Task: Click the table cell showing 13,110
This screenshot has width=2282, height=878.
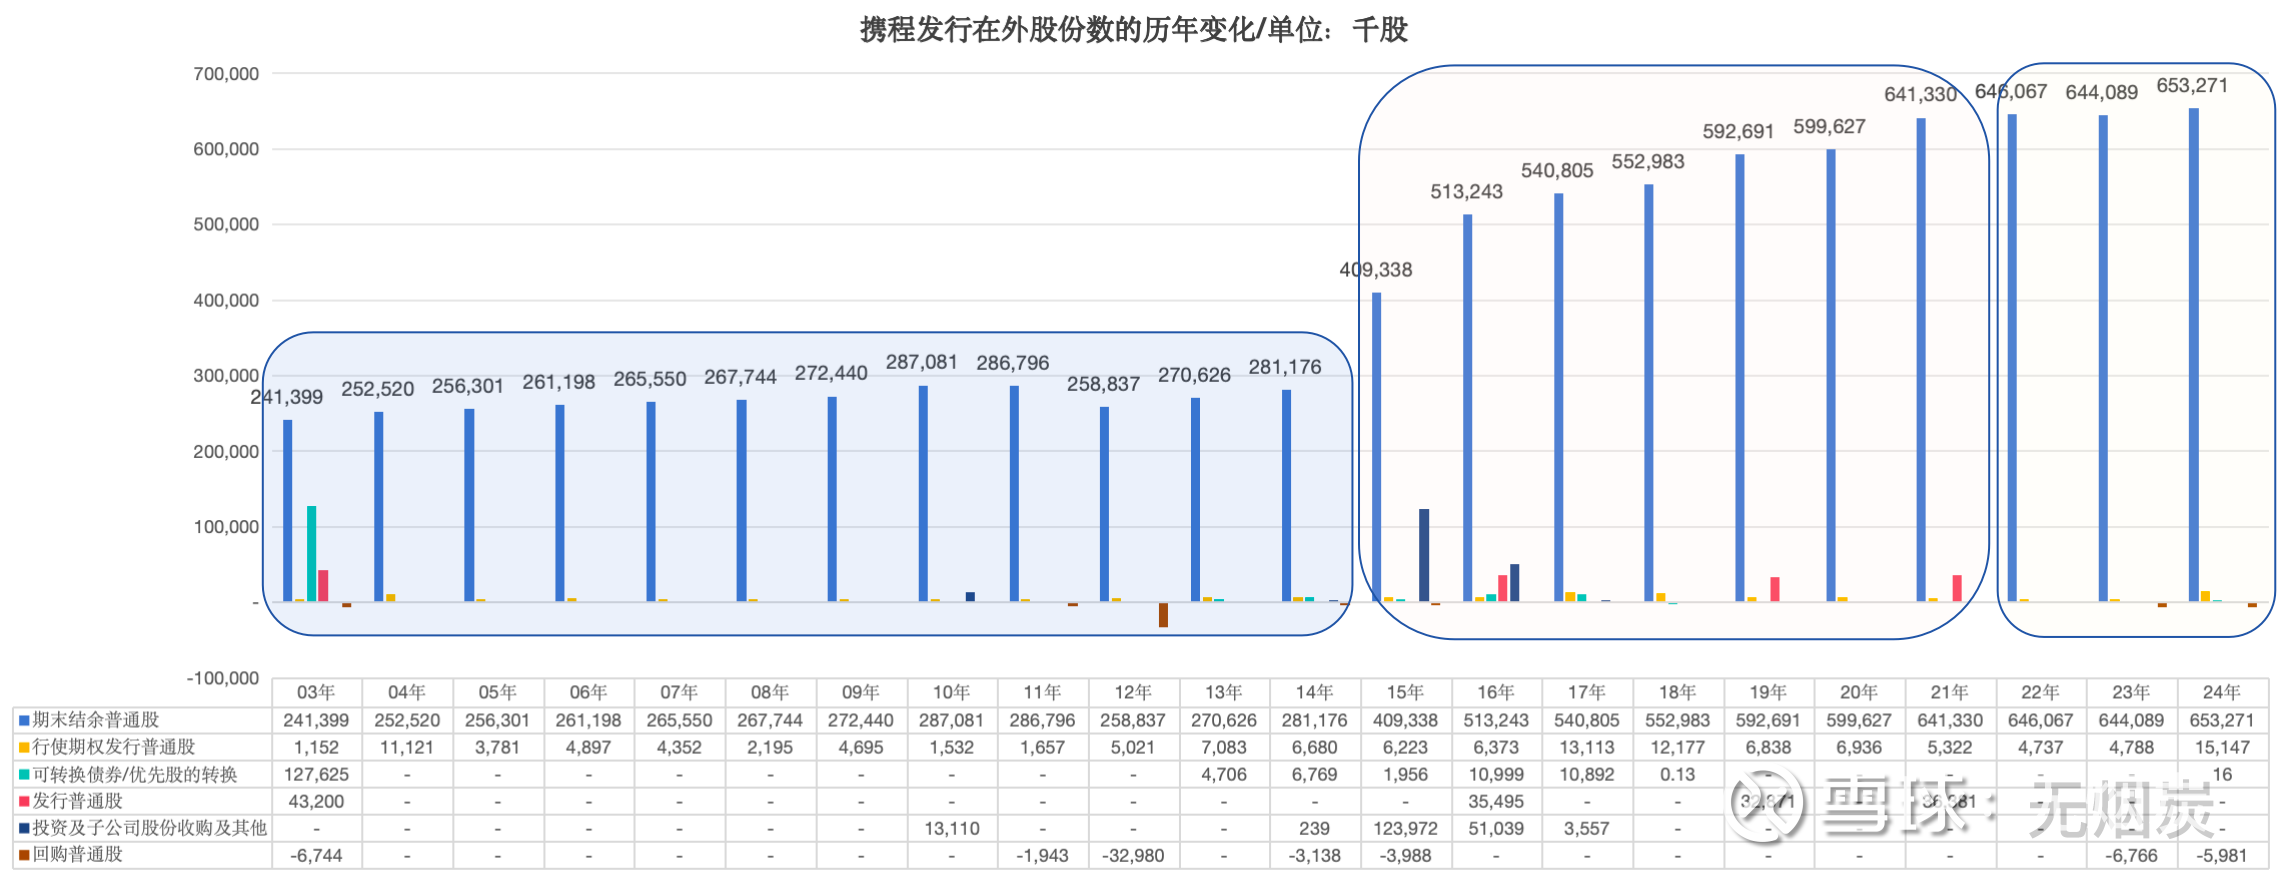Action: [x=951, y=828]
